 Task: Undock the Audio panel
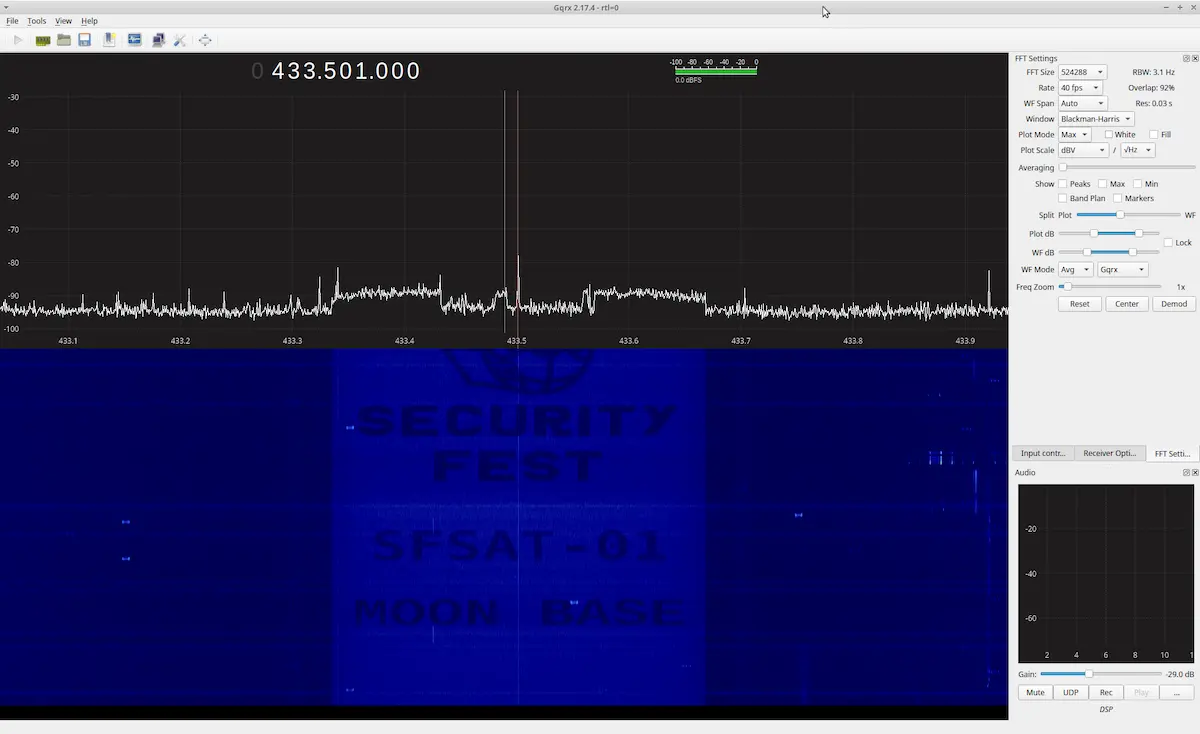click(1186, 472)
